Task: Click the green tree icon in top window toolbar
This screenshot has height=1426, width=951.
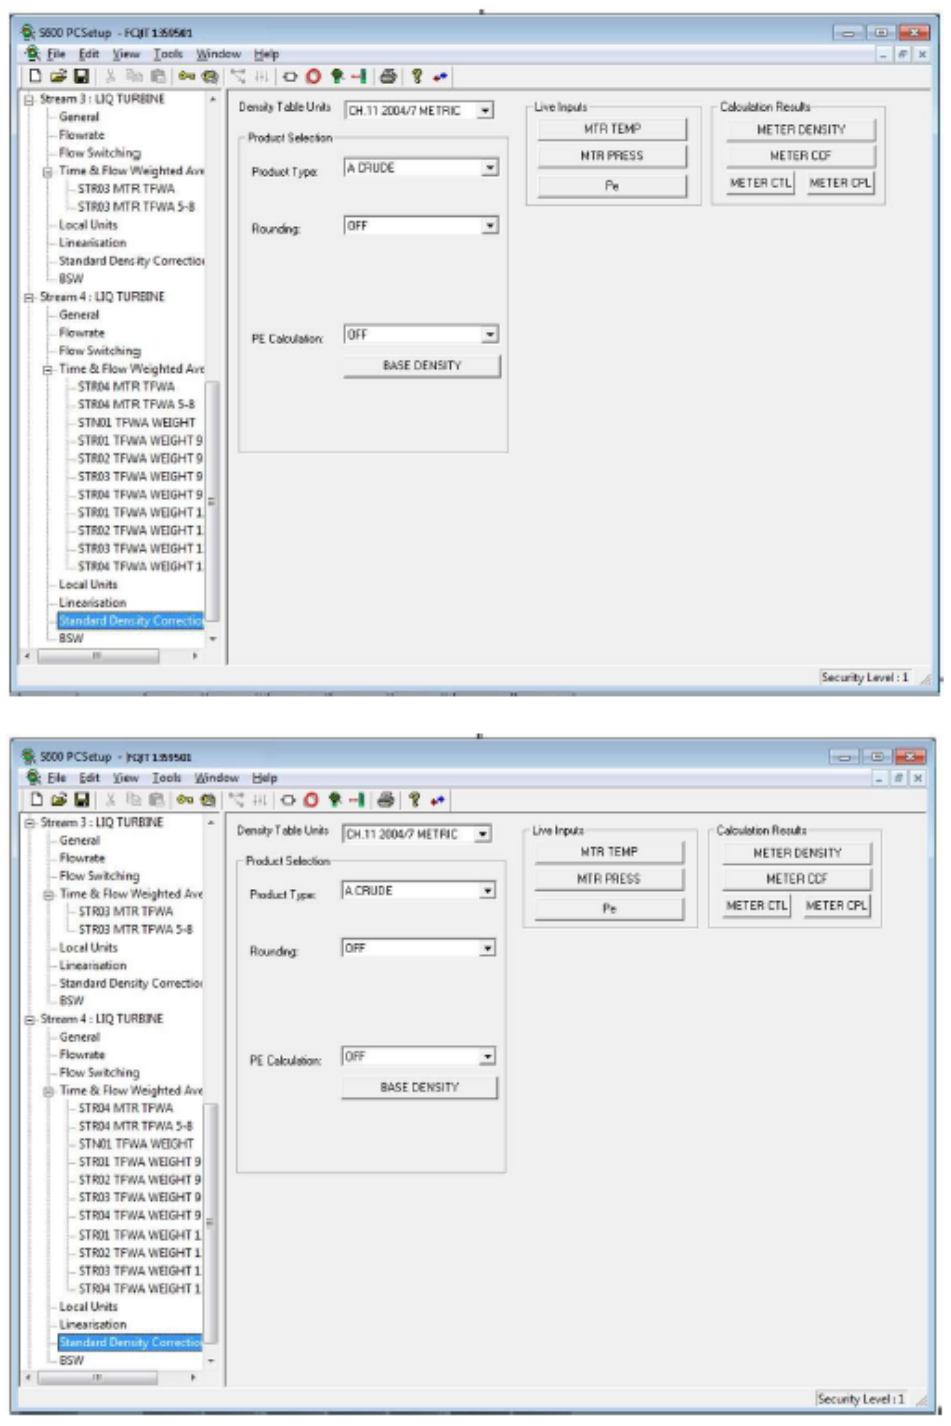Action: coord(337,76)
